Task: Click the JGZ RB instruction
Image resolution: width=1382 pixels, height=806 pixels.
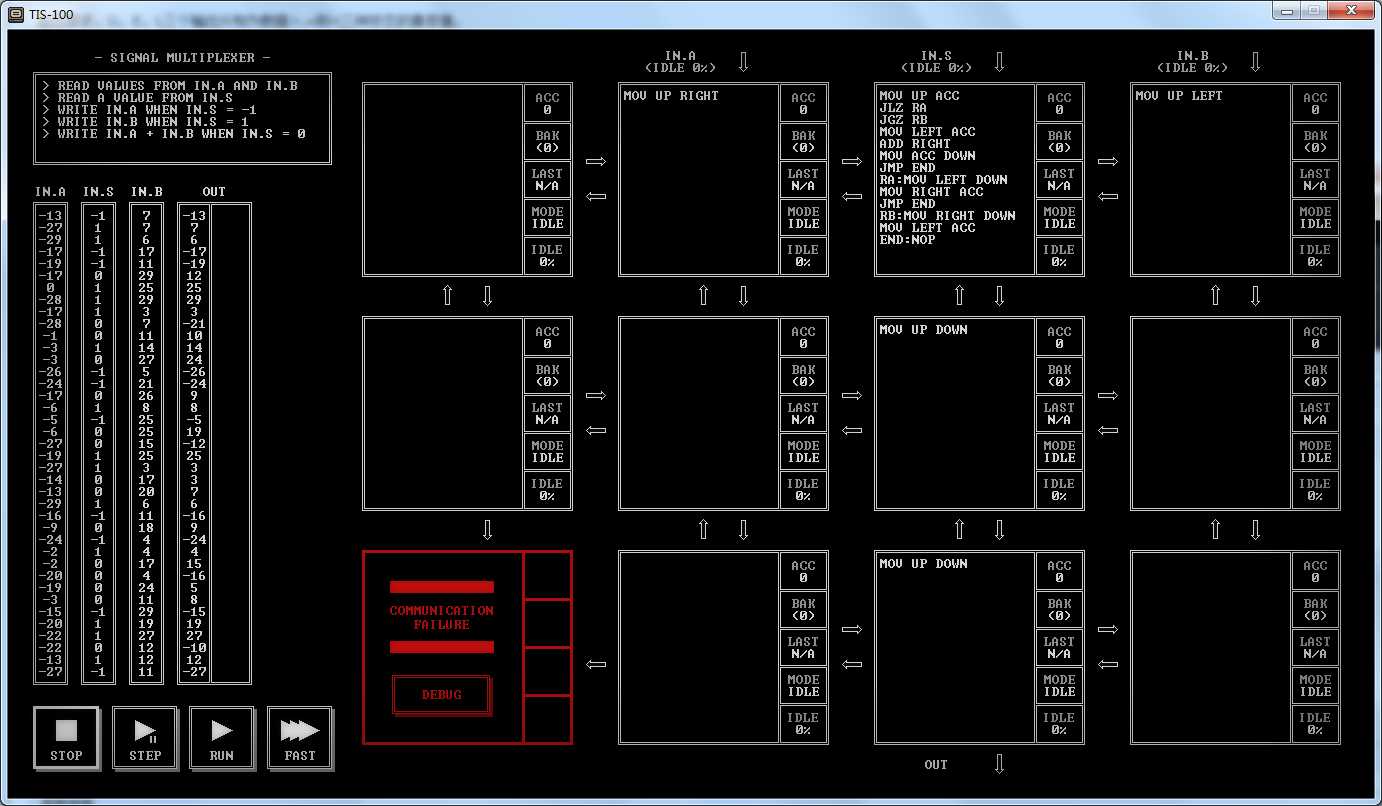Action: pos(903,120)
